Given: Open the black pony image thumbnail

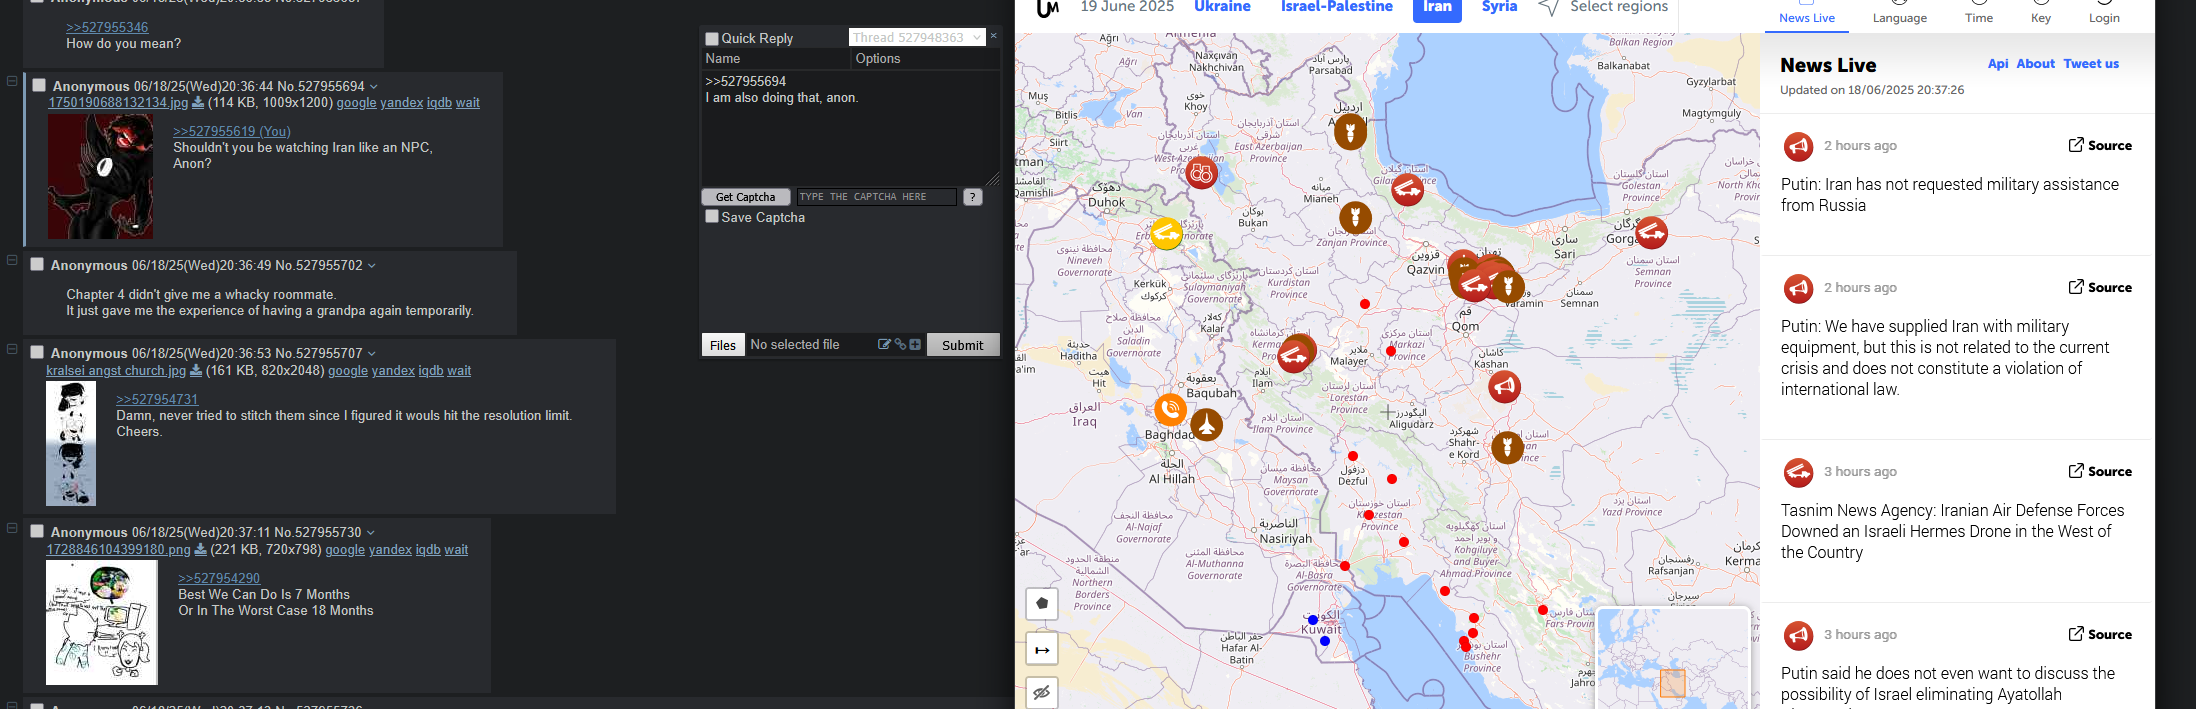Looking at the screenshot, I should pyautogui.click(x=100, y=176).
